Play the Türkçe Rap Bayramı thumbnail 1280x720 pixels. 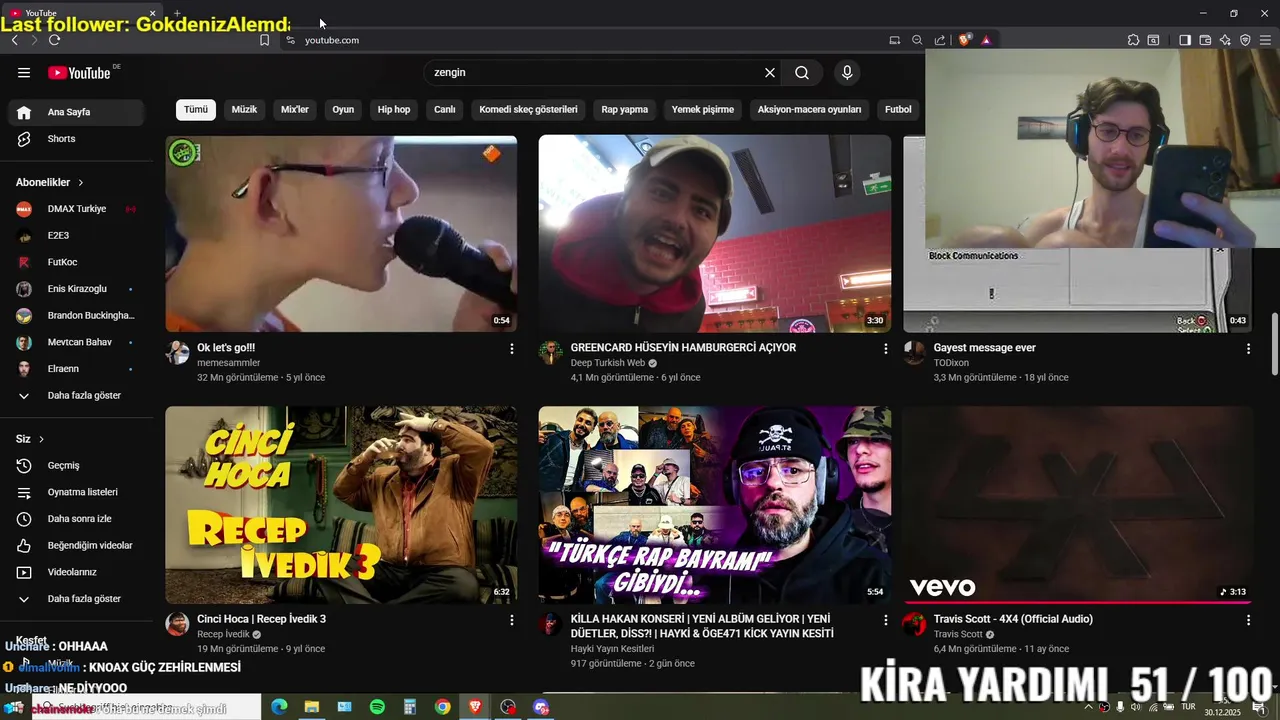click(x=715, y=505)
